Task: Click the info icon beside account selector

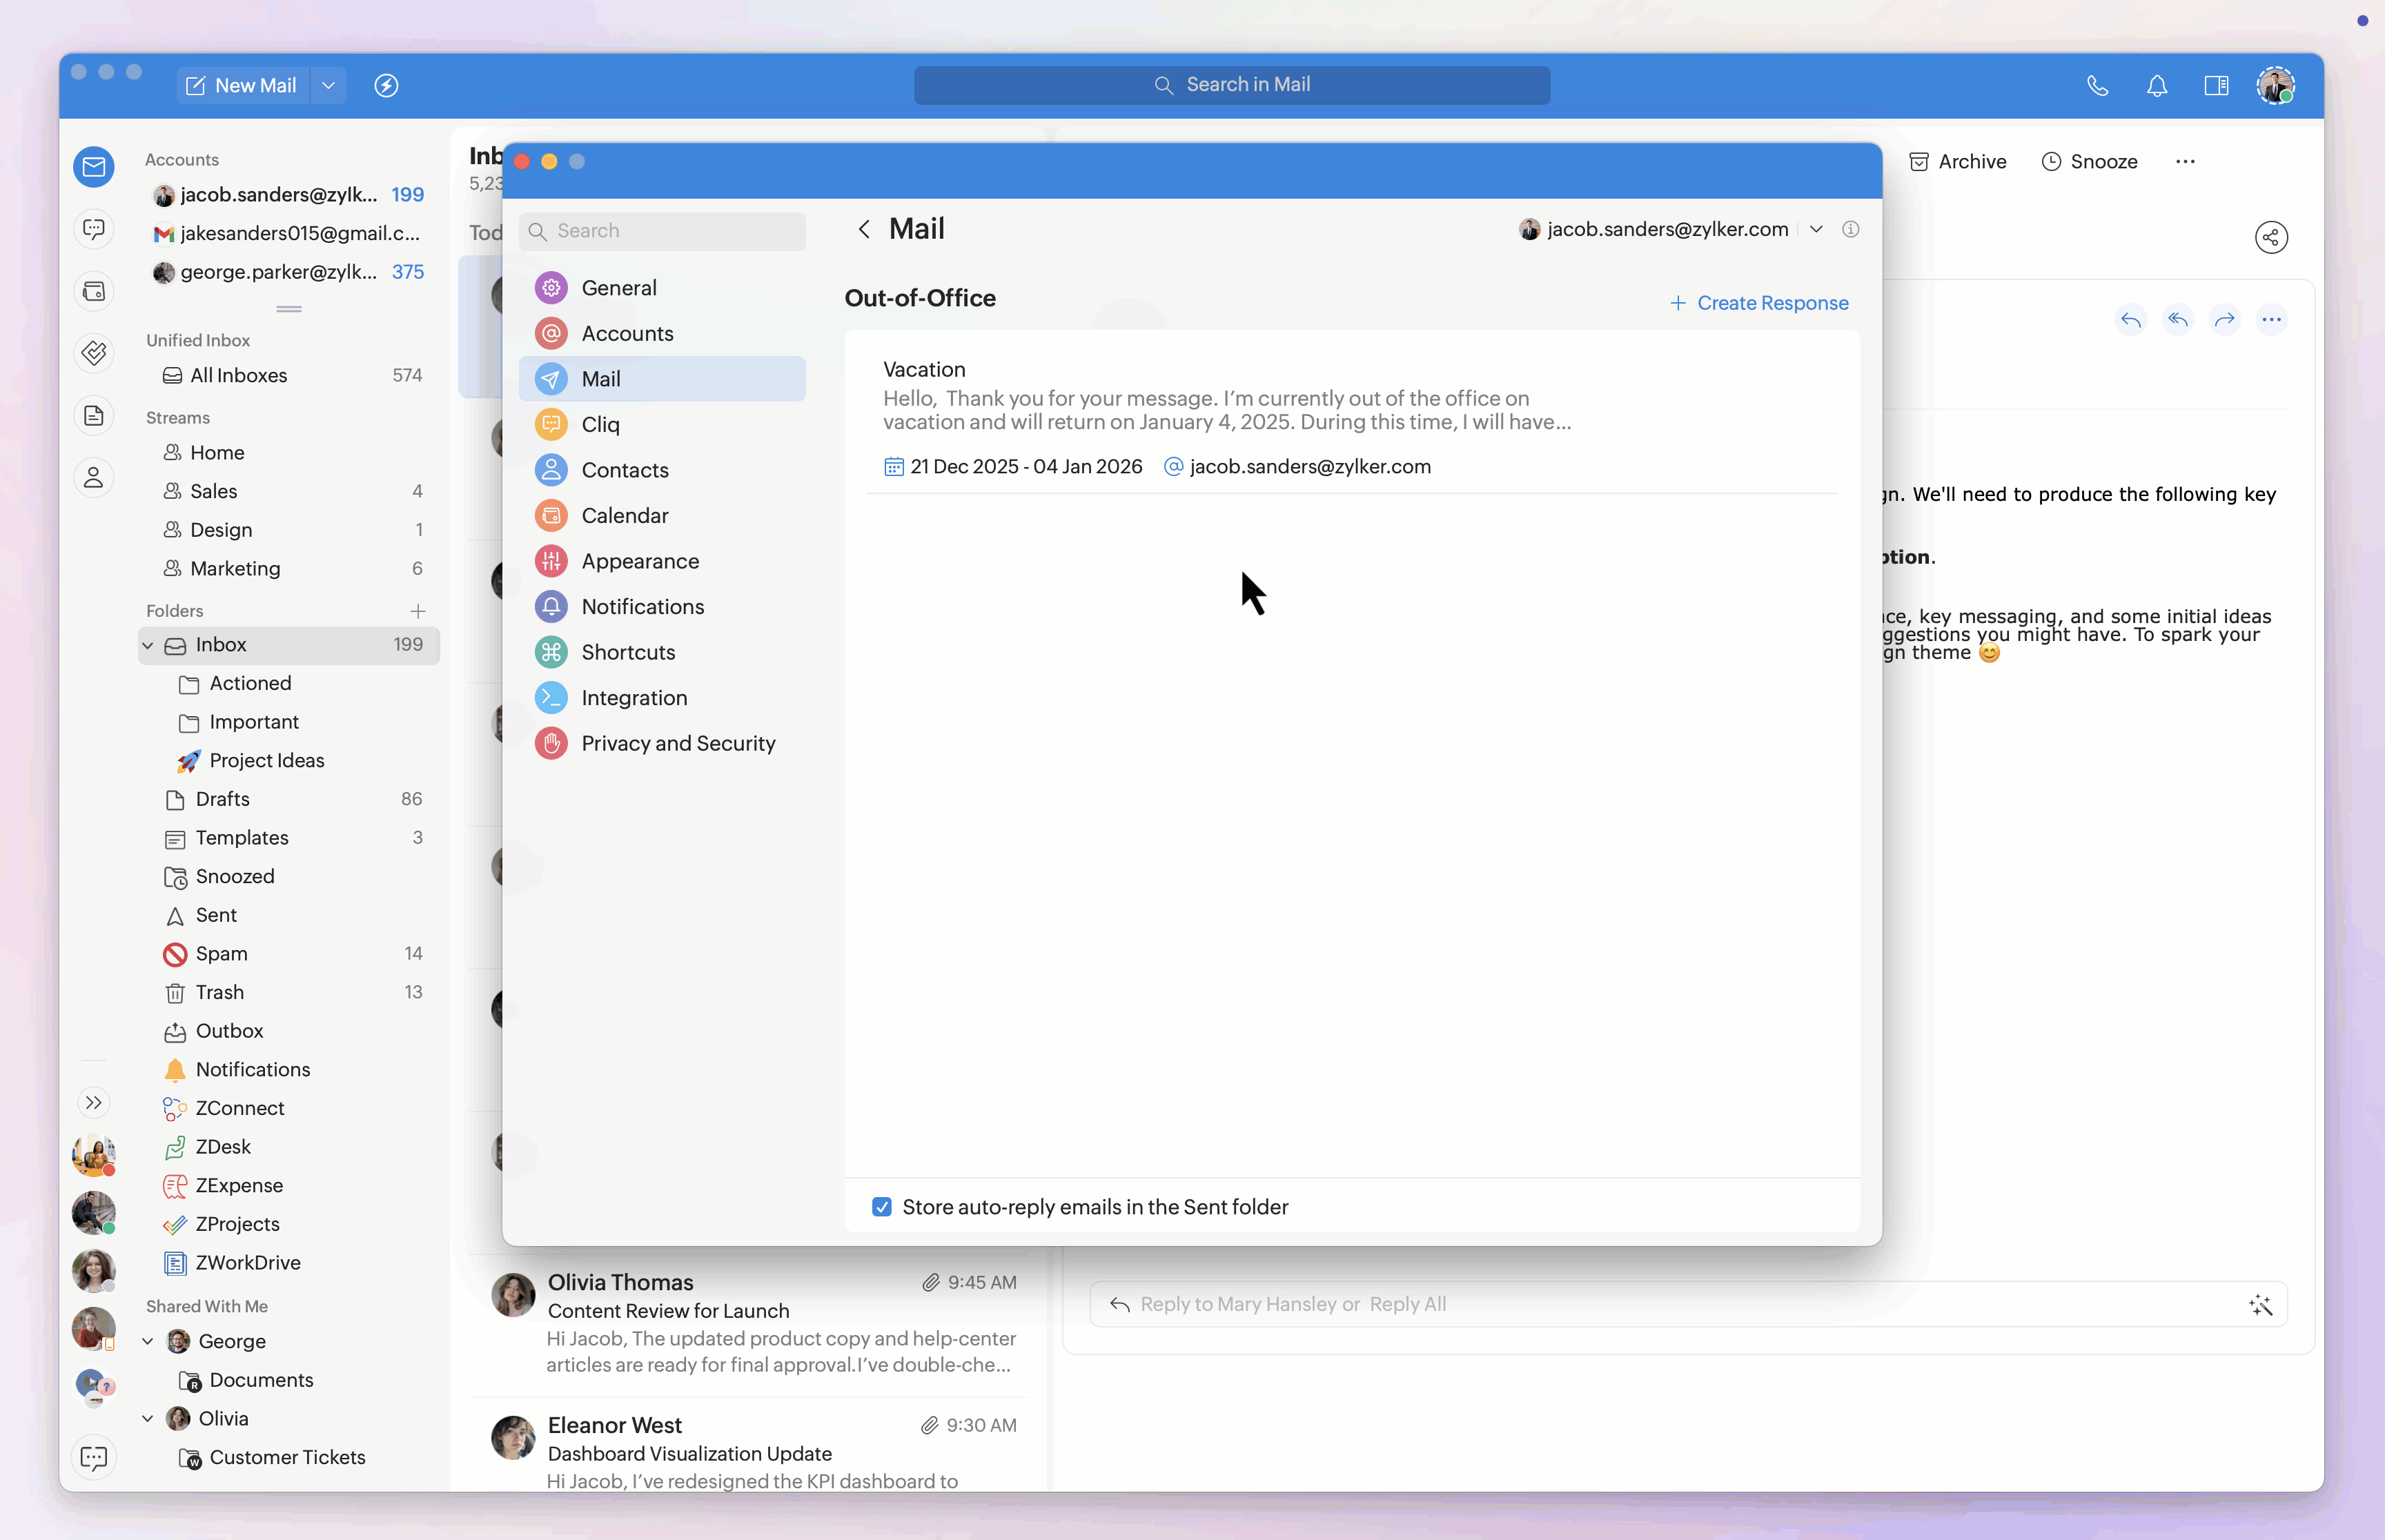Action: pos(1850,230)
